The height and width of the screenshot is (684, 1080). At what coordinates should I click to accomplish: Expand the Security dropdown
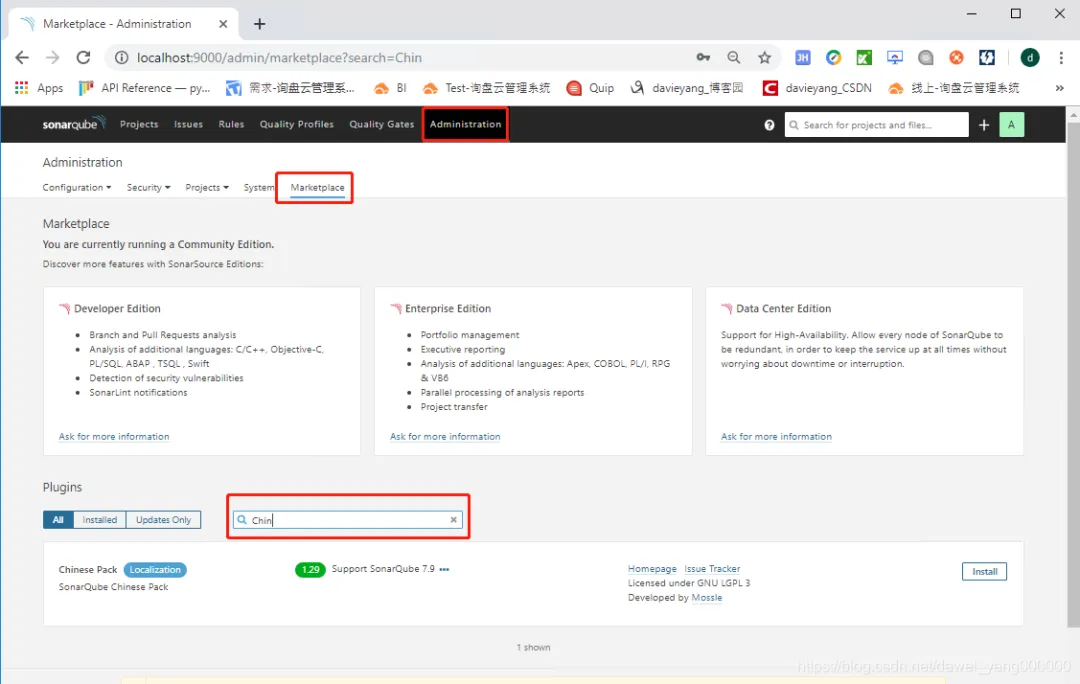tap(148, 187)
